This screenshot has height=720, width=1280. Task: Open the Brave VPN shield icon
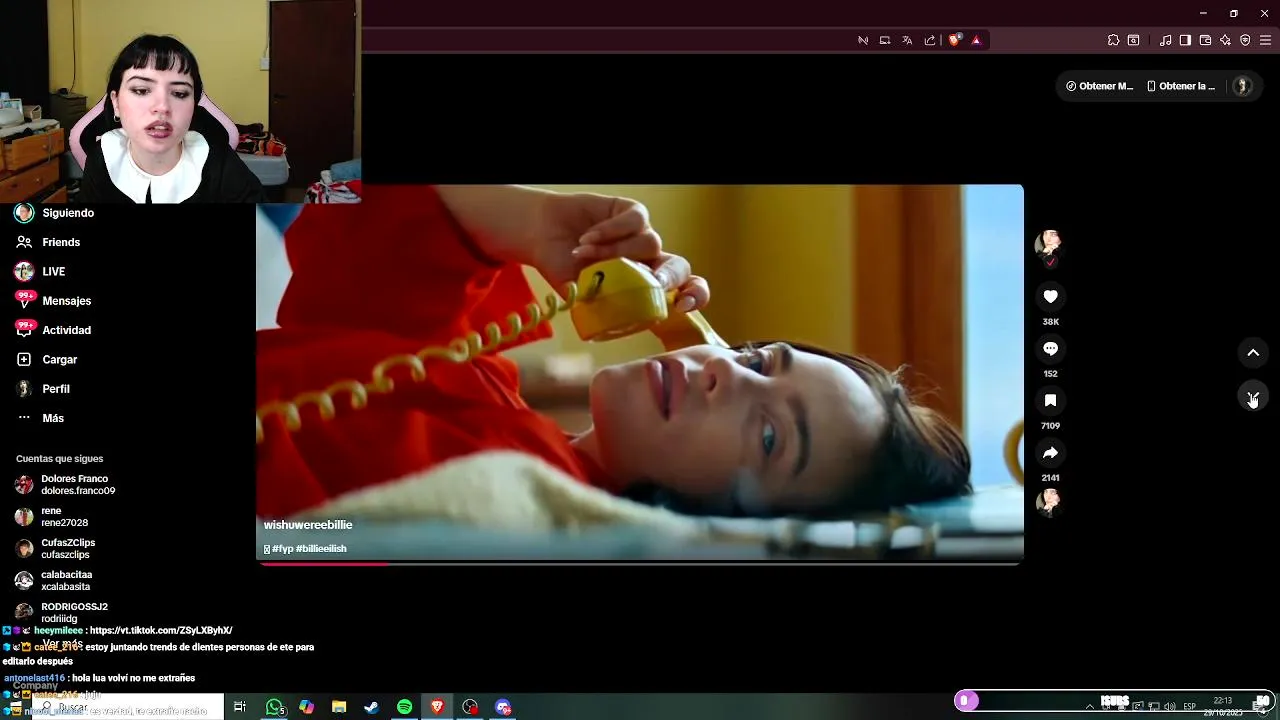pyautogui.click(x=1245, y=40)
